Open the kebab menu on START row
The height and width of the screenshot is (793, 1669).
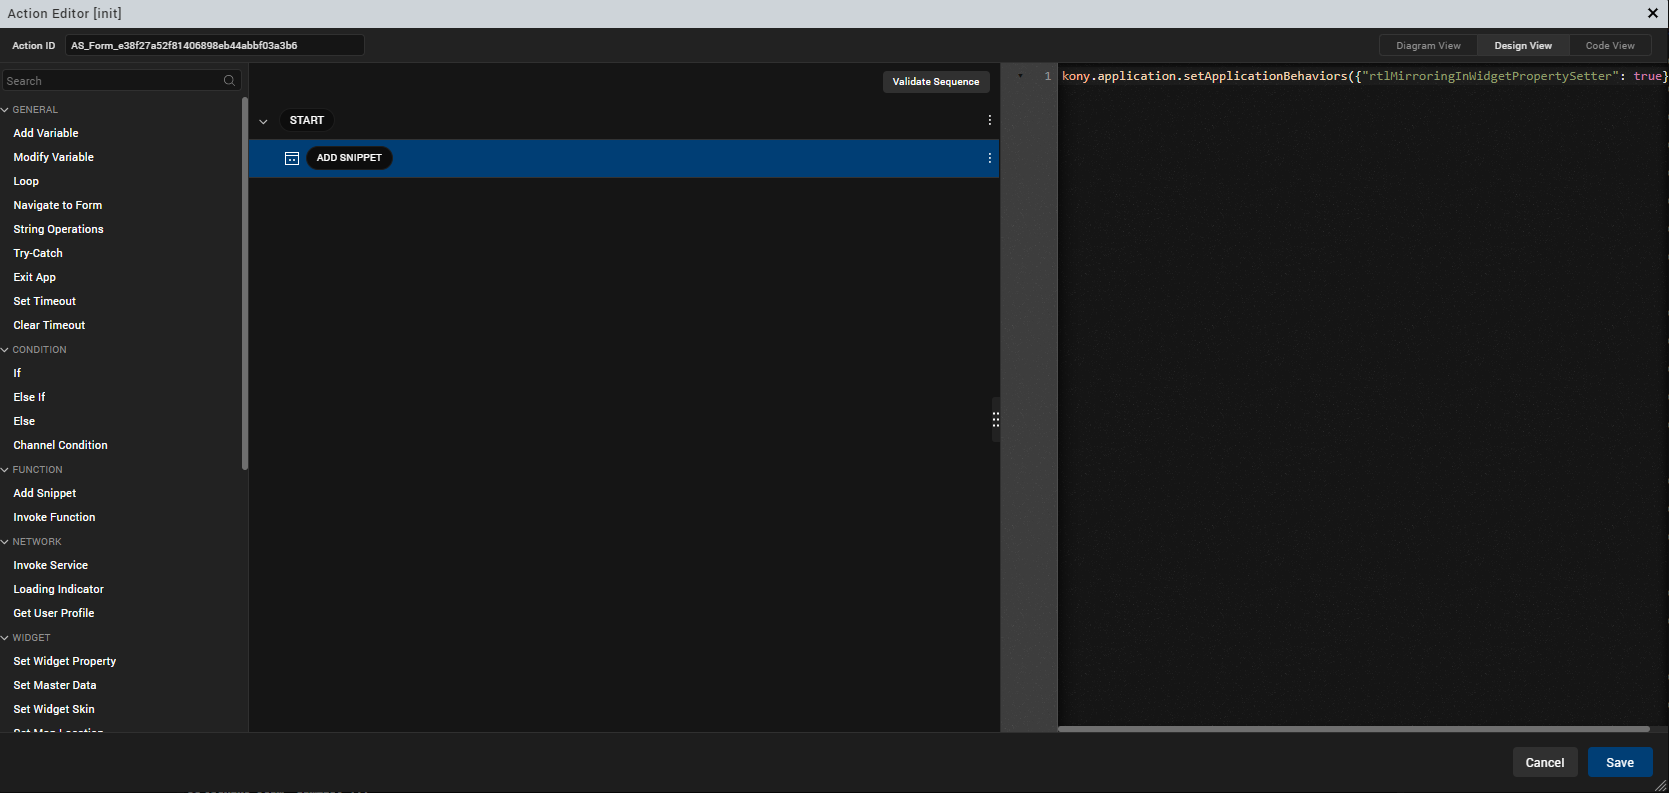[x=990, y=120]
